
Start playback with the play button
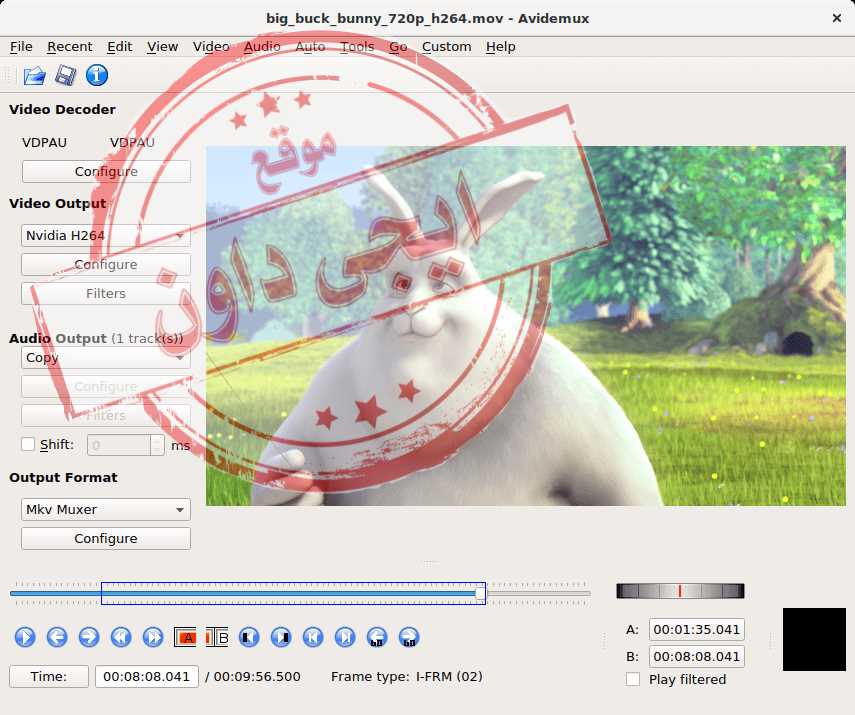tap(25, 637)
